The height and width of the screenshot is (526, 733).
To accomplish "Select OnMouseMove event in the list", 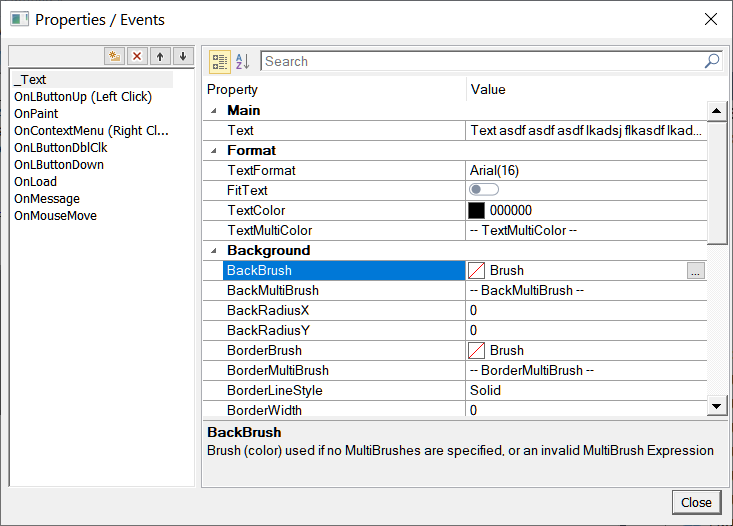I will (x=55, y=216).
